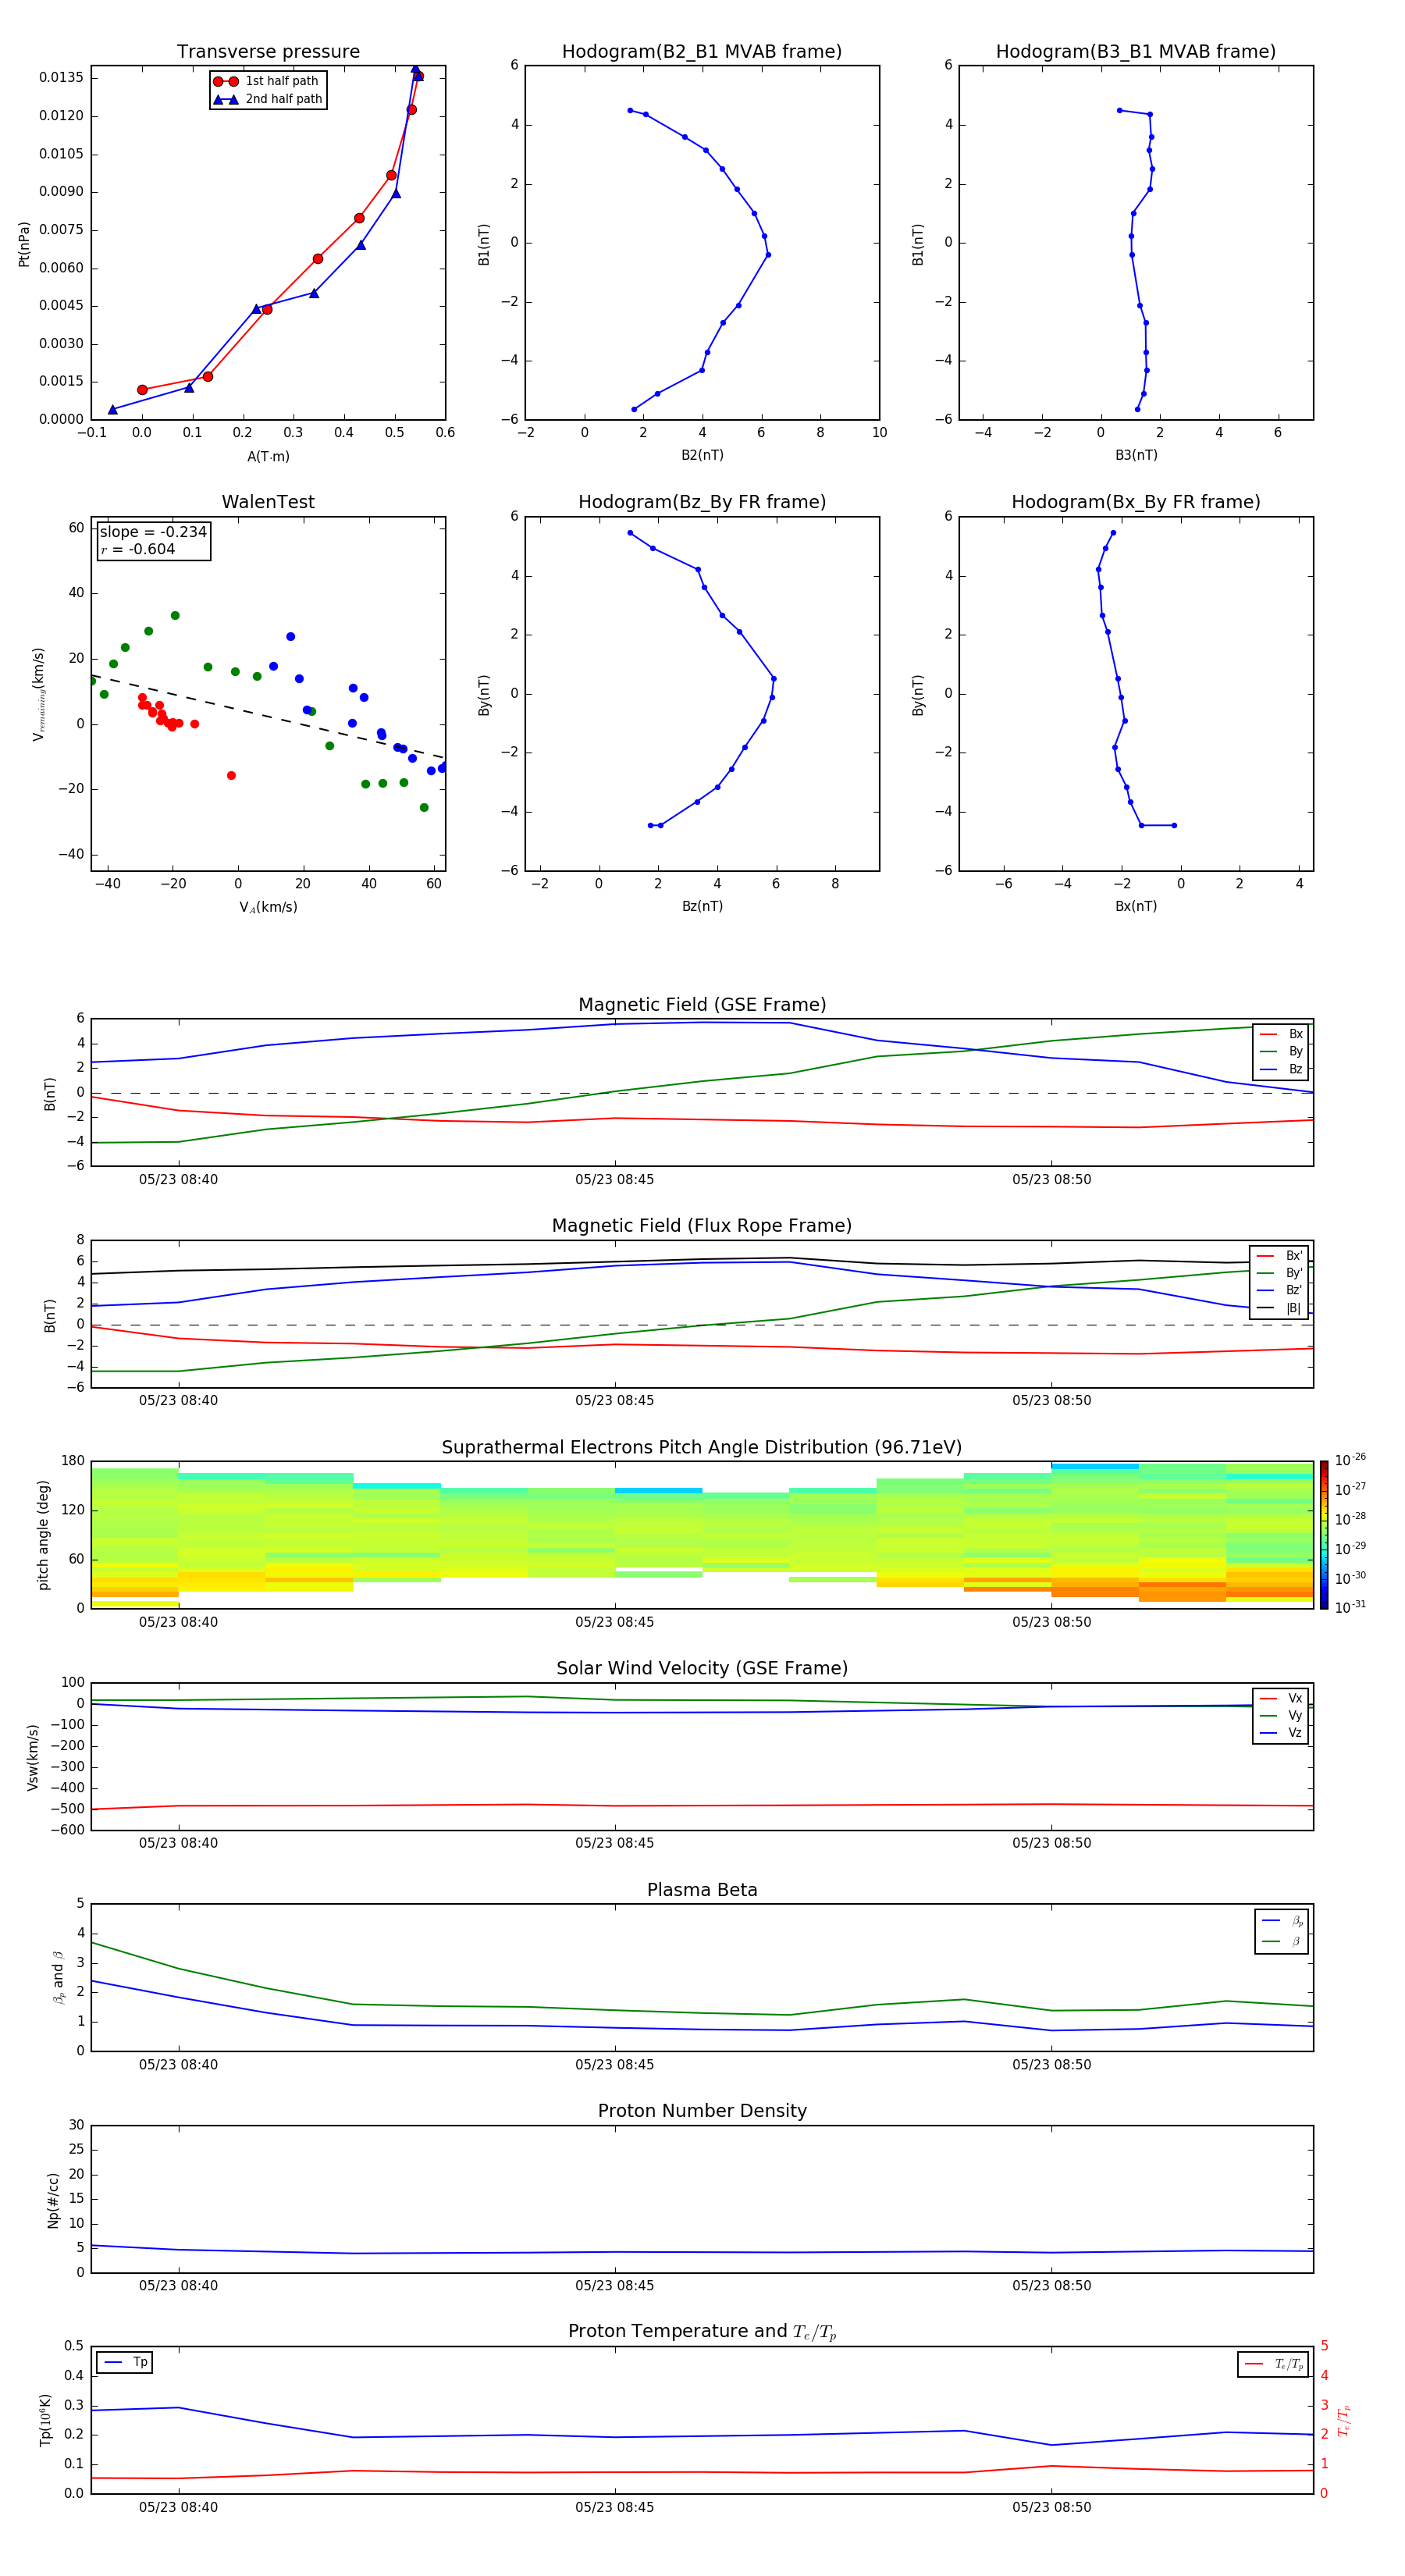Click the 'VA(km/s)' x-axis label
This screenshot has width=1405, height=2576.
268,907
